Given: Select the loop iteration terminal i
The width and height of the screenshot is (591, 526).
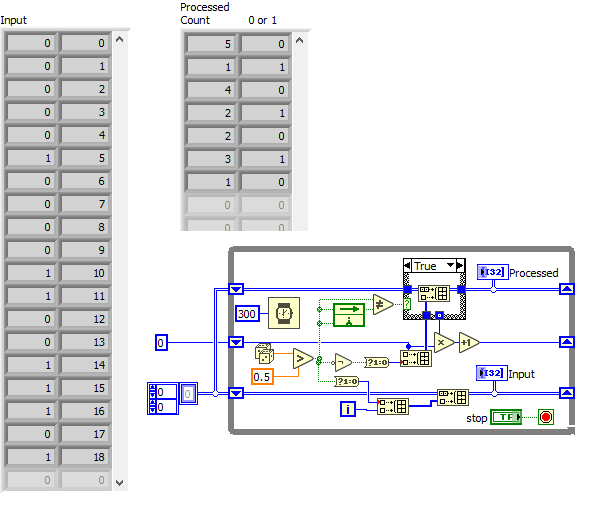Looking at the screenshot, I should coord(348,409).
